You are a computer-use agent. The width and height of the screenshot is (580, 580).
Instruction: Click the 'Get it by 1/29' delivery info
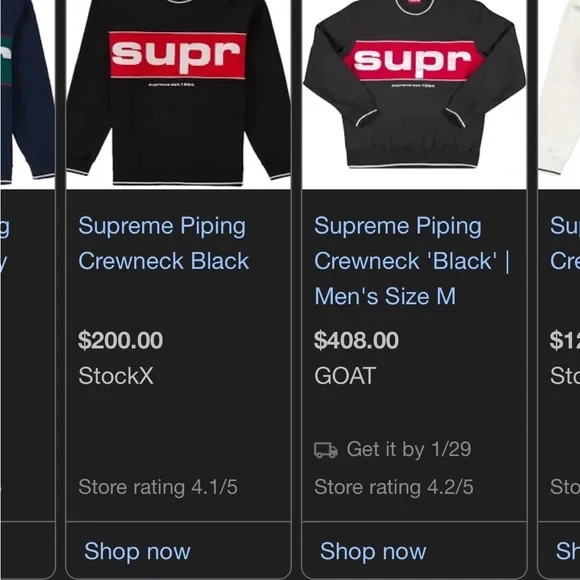click(x=392, y=449)
